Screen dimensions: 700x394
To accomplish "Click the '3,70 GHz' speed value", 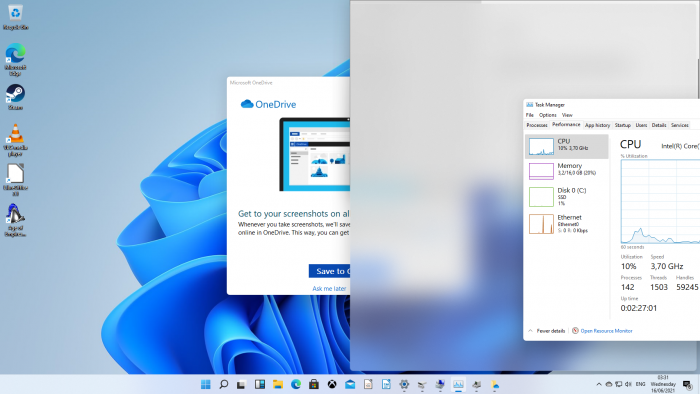I will pyautogui.click(x=667, y=266).
